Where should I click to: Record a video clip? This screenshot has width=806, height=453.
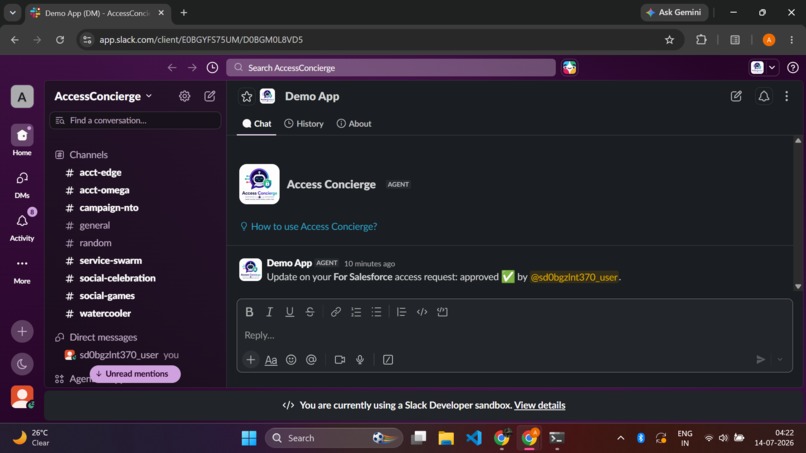340,359
